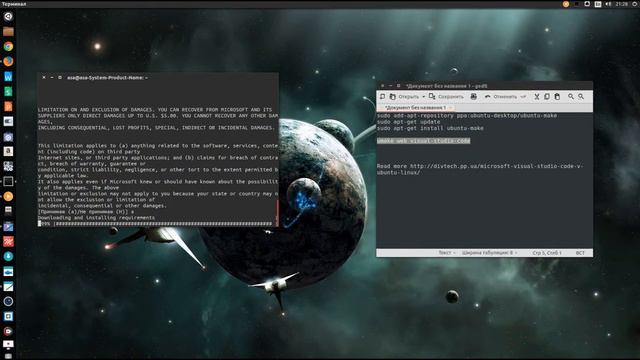
Task: Open the Amazon icon in launcher
Action: tap(8, 151)
